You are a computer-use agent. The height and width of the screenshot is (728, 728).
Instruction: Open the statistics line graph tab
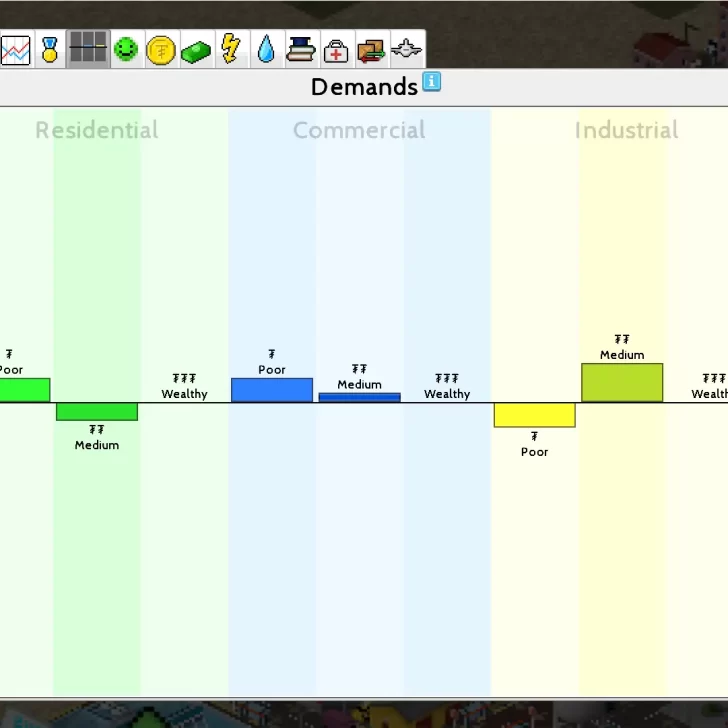click(x=14, y=49)
